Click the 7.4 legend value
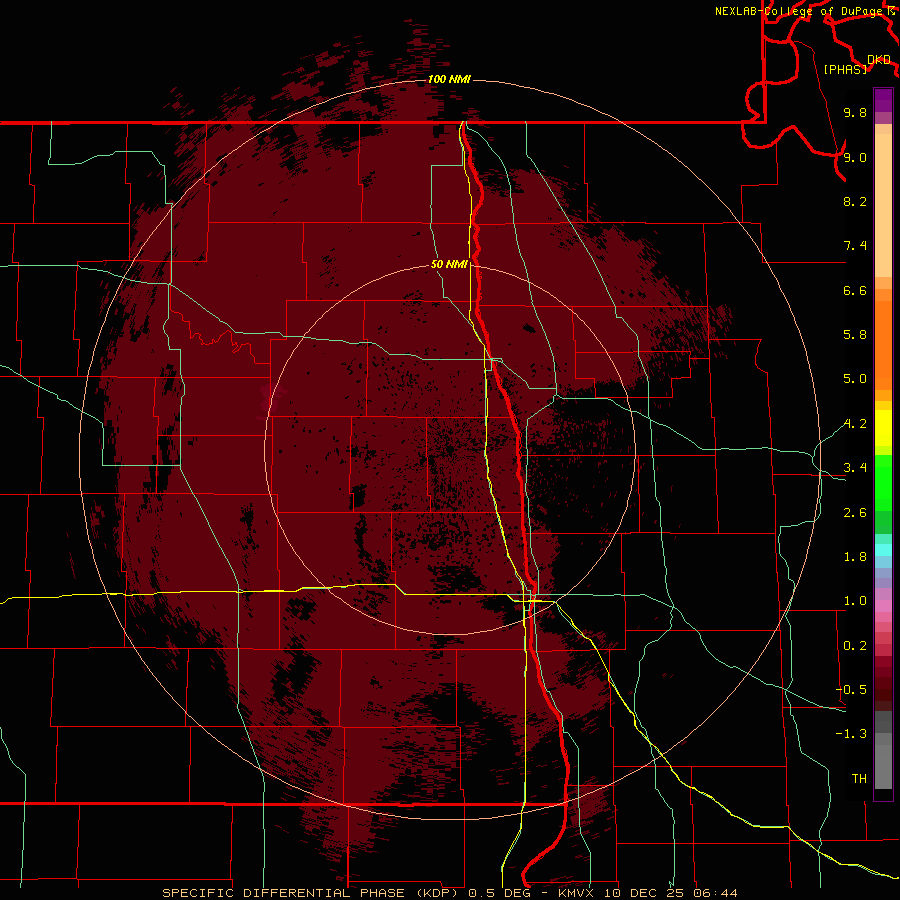Viewport: 900px width, 900px height. [855, 246]
